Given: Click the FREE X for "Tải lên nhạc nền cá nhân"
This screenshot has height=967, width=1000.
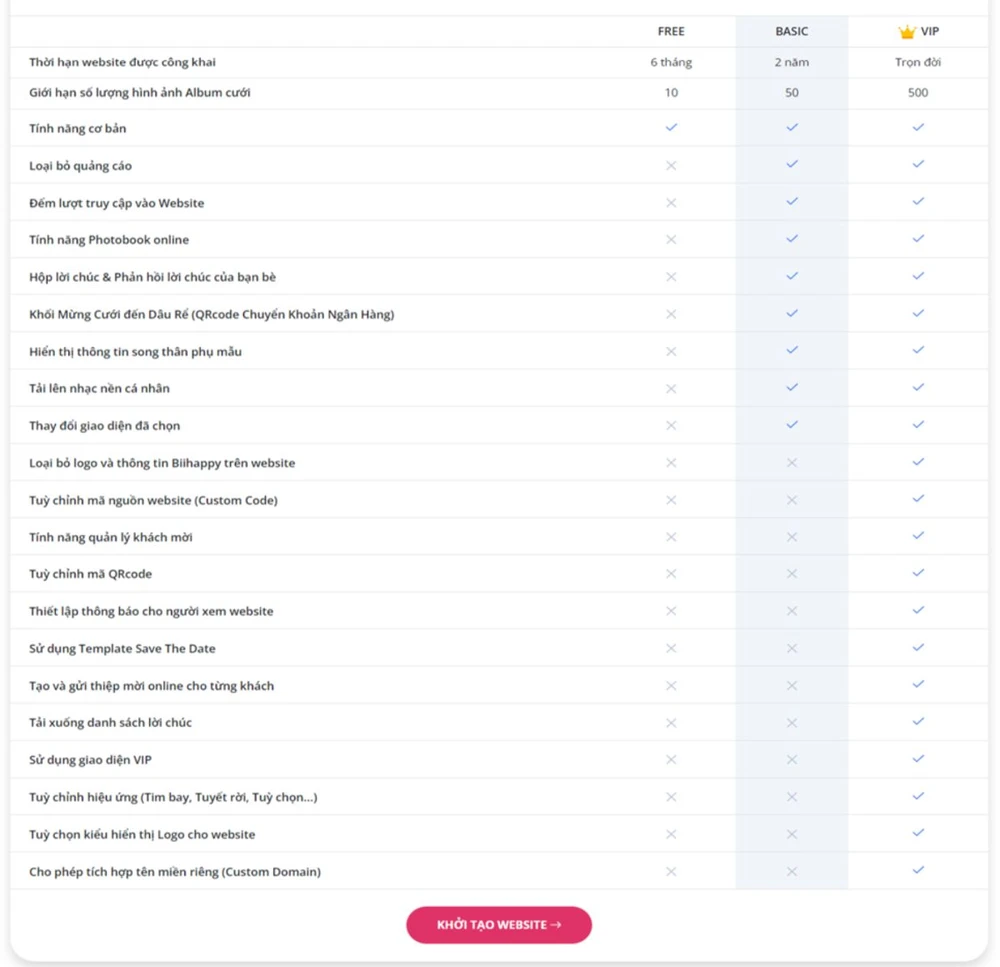Looking at the screenshot, I should tap(672, 388).
